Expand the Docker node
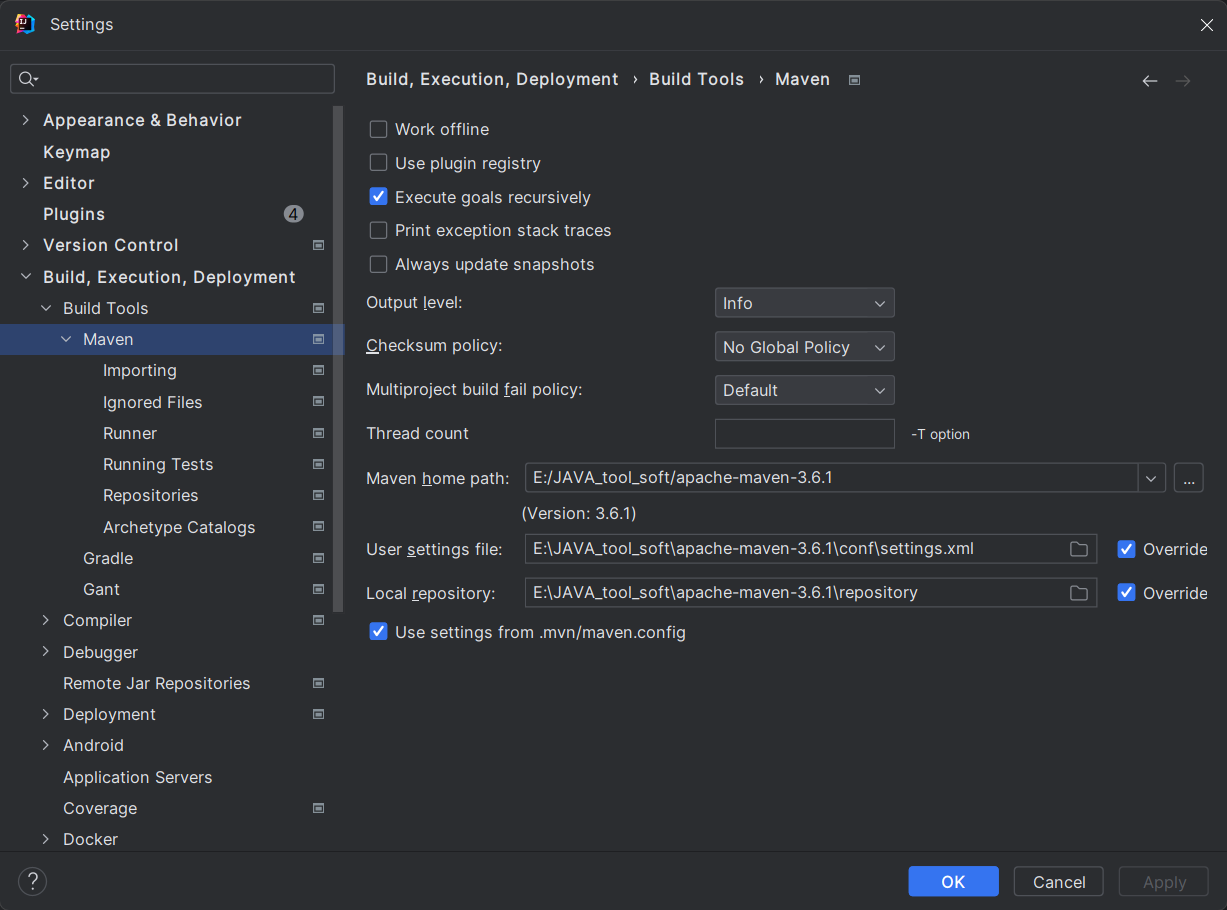Image resolution: width=1227 pixels, height=910 pixels. [x=46, y=839]
